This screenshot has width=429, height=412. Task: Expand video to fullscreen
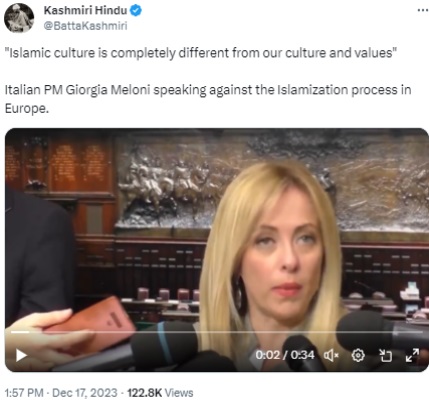[x=412, y=355]
